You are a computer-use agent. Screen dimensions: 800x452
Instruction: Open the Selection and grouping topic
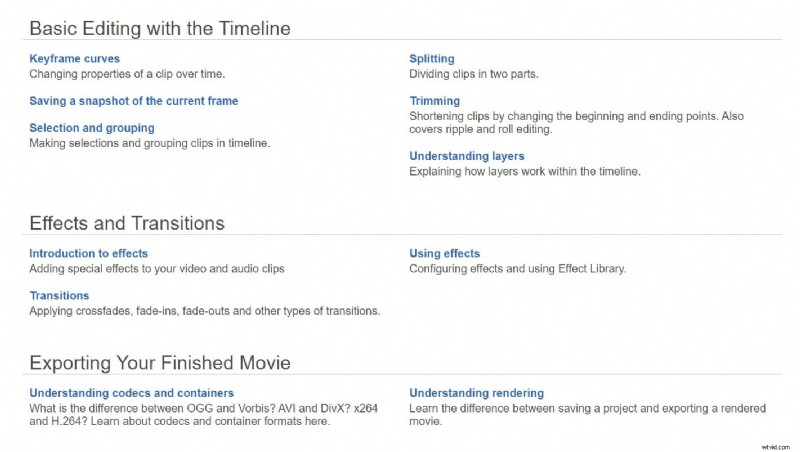91,128
